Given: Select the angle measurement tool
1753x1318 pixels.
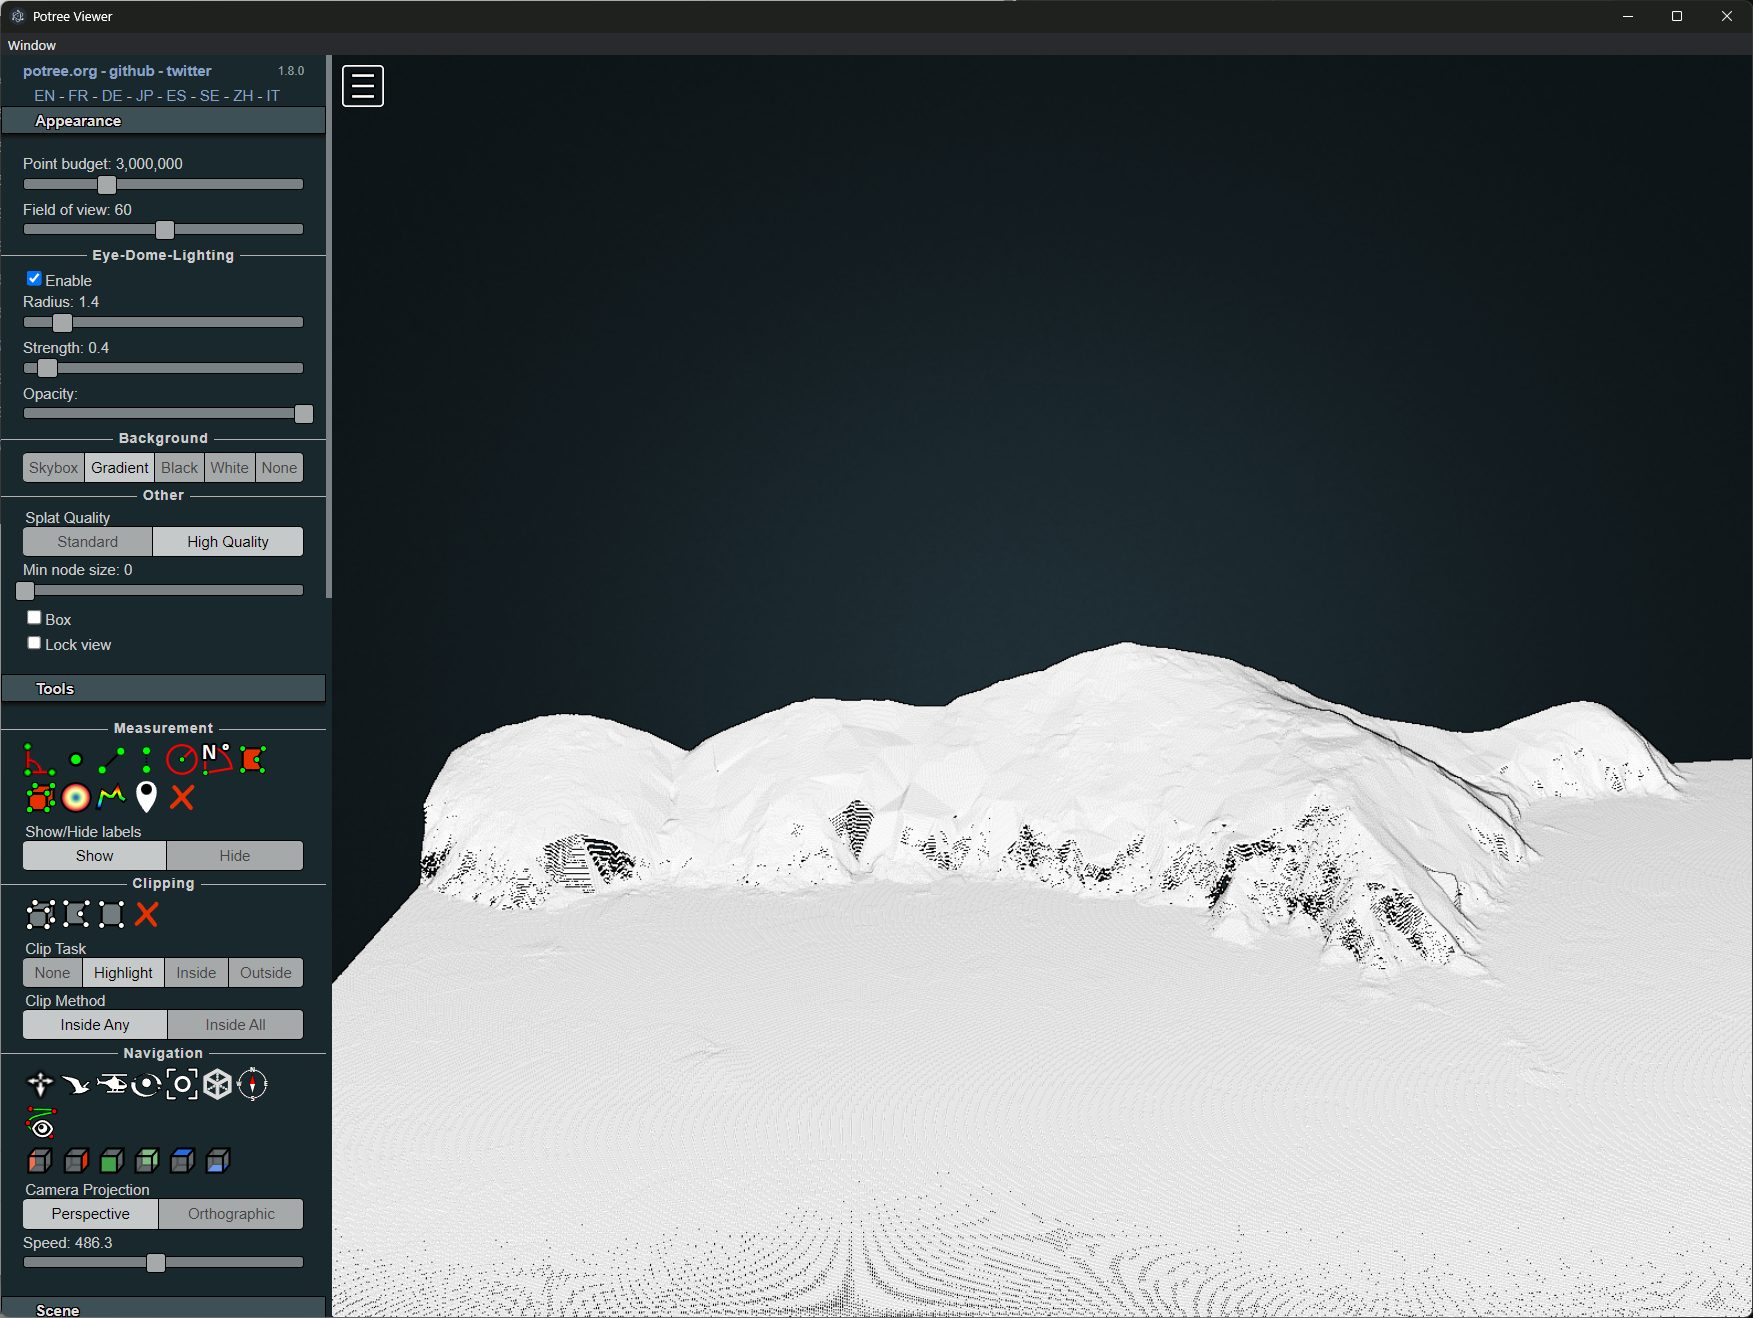Looking at the screenshot, I should (x=38, y=760).
